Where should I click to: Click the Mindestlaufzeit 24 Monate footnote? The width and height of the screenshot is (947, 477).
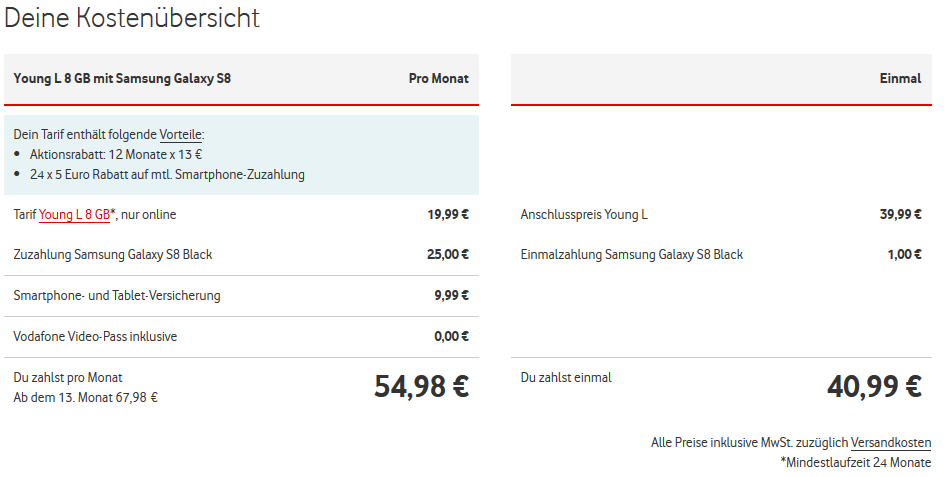tap(855, 462)
